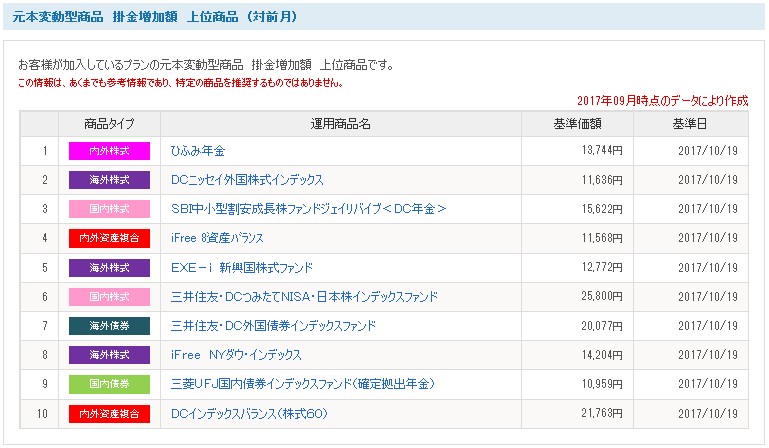The height and width of the screenshot is (448, 769).
Task: Click the 2017/10/19 date for DCインデックスバランス
Action: pyautogui.click(x=708, y=413)
